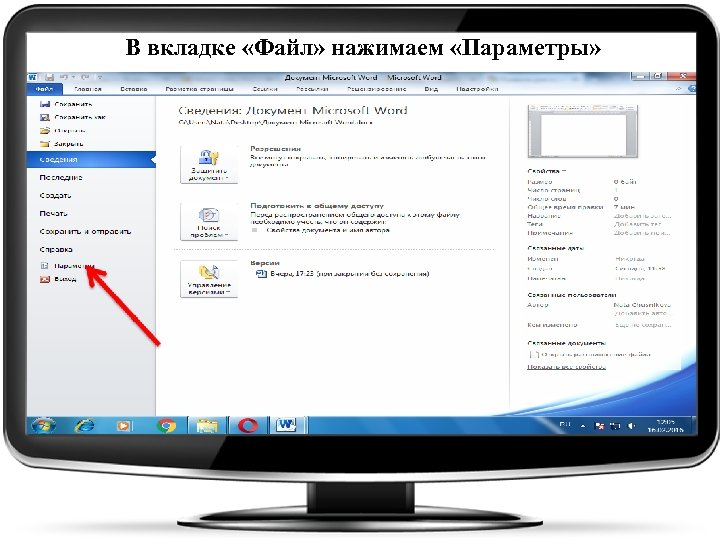Open Windows Media Player from the taskbar
The height and width of the screenshot is (540, 720).
(124, 426)
